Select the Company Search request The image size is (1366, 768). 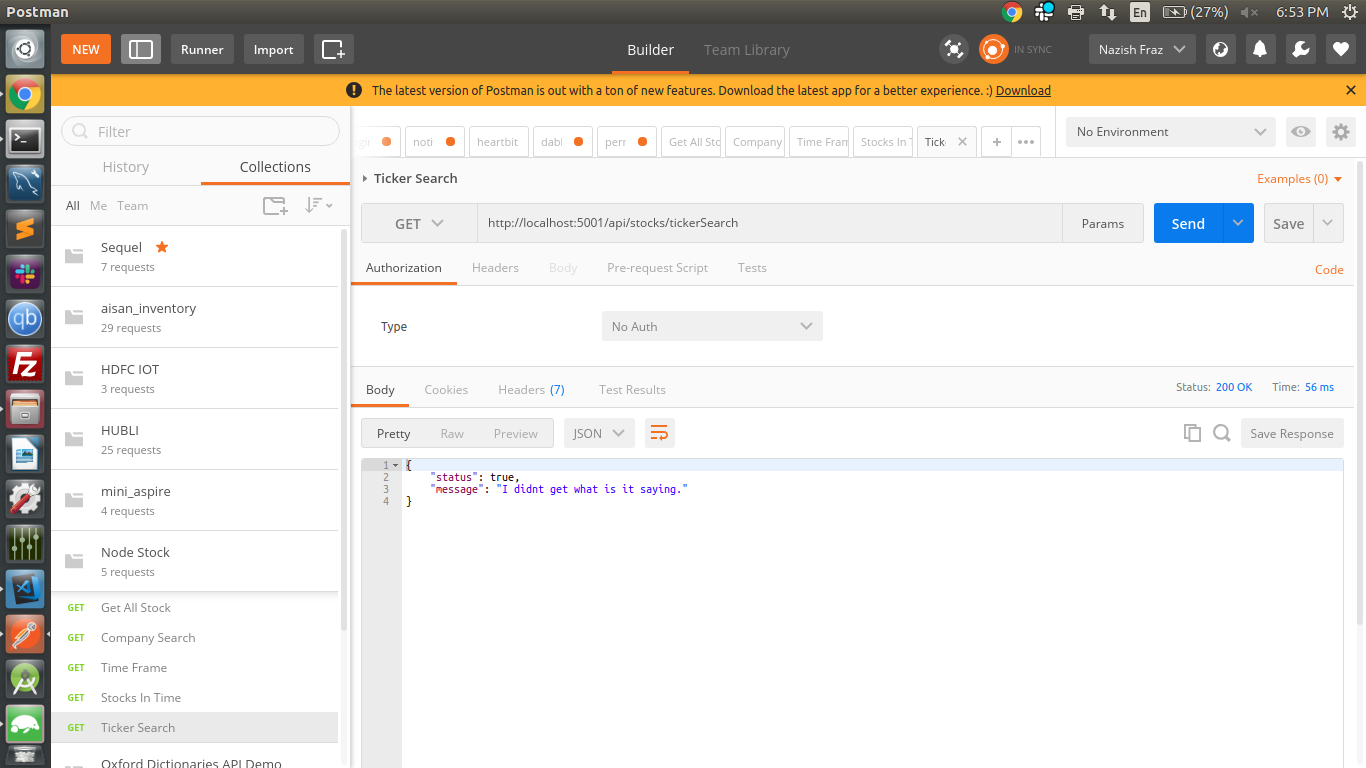coord(195,638)
